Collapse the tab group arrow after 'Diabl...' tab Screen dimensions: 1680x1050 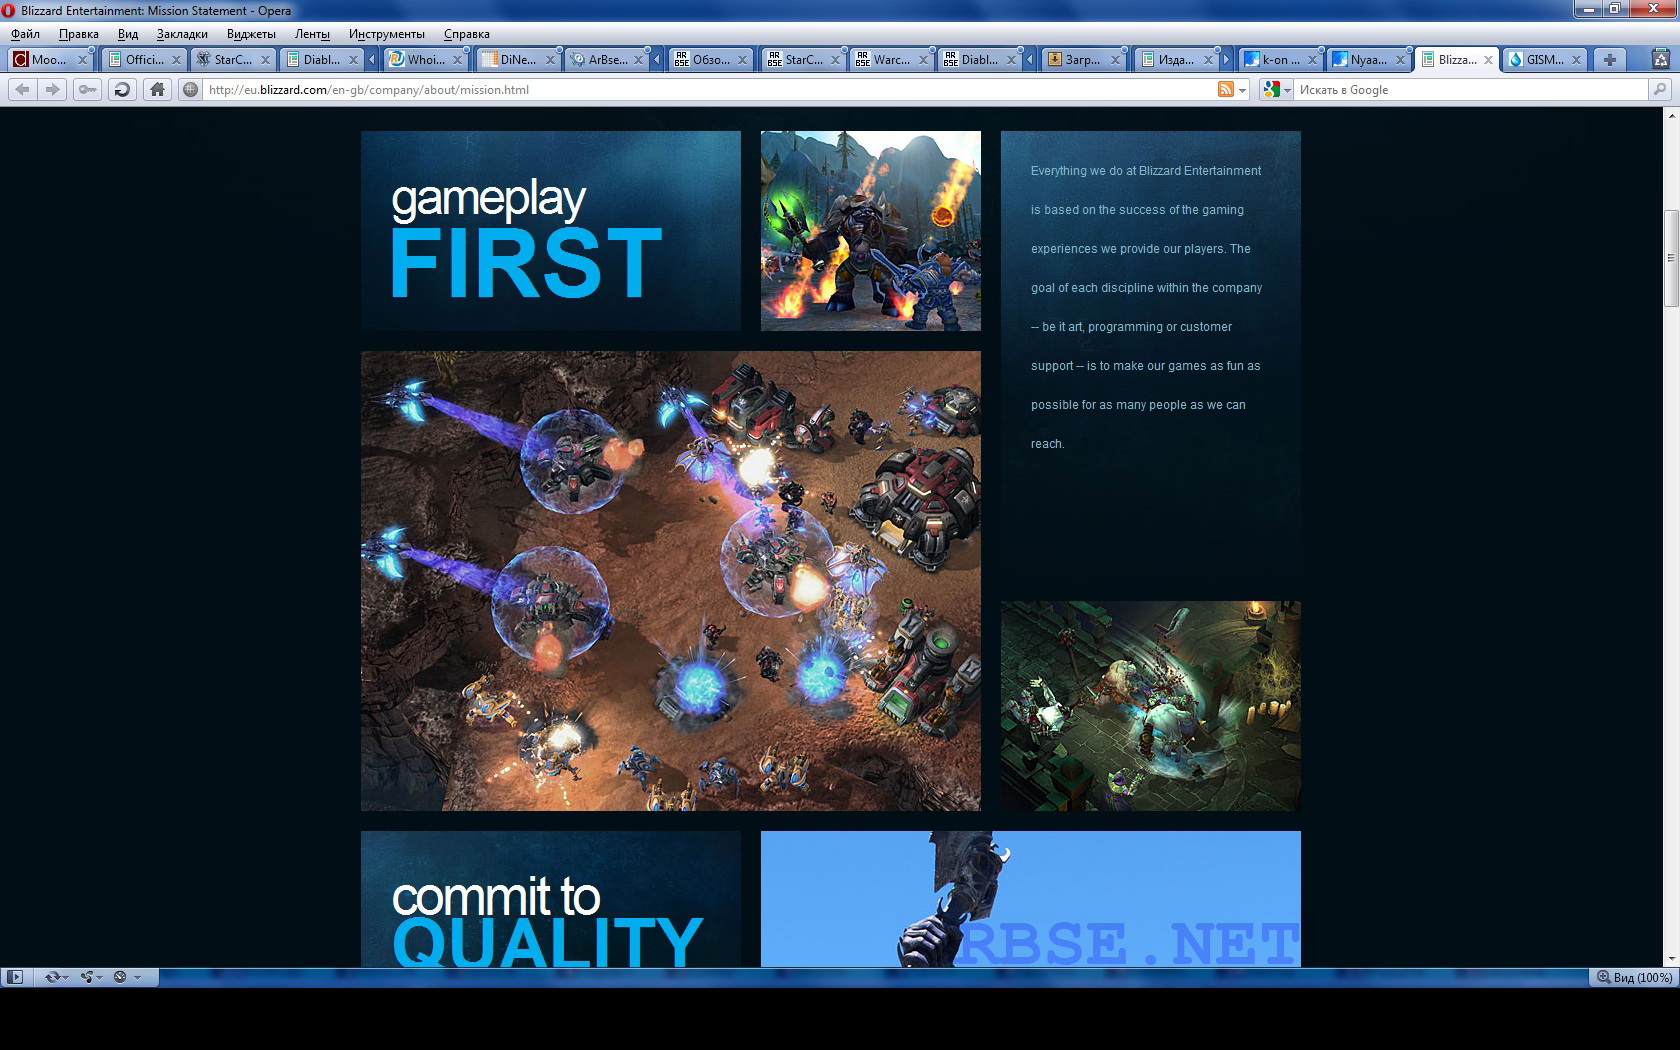[371, 60]
